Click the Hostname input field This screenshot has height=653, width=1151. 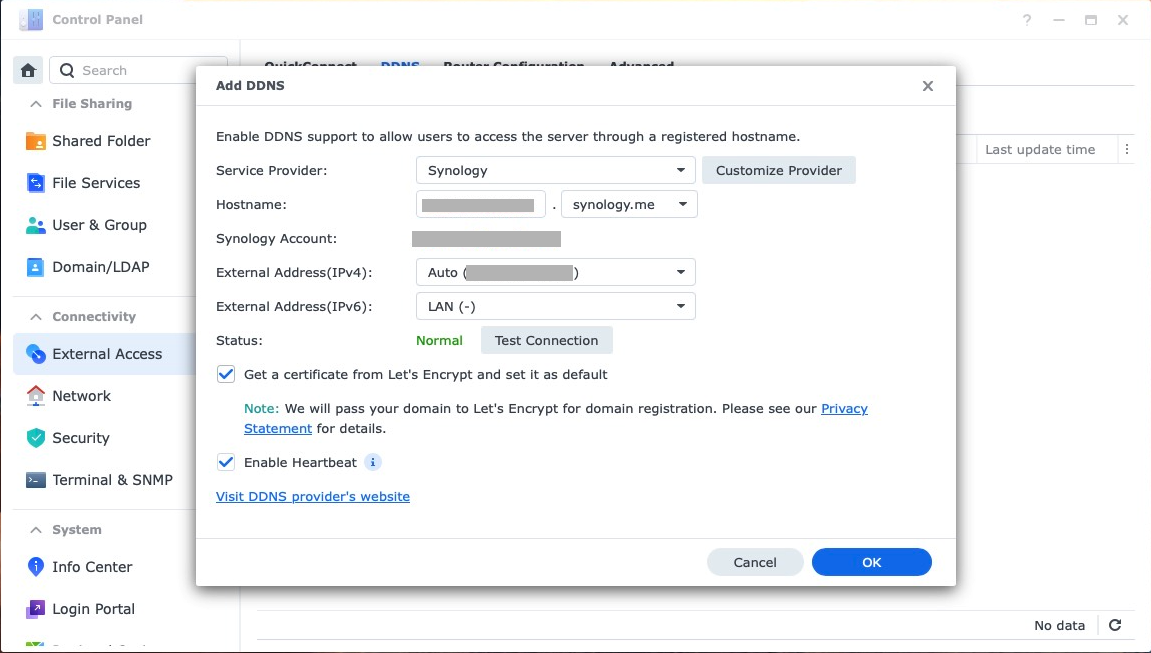pyautogui.click(x=480, y=205)
